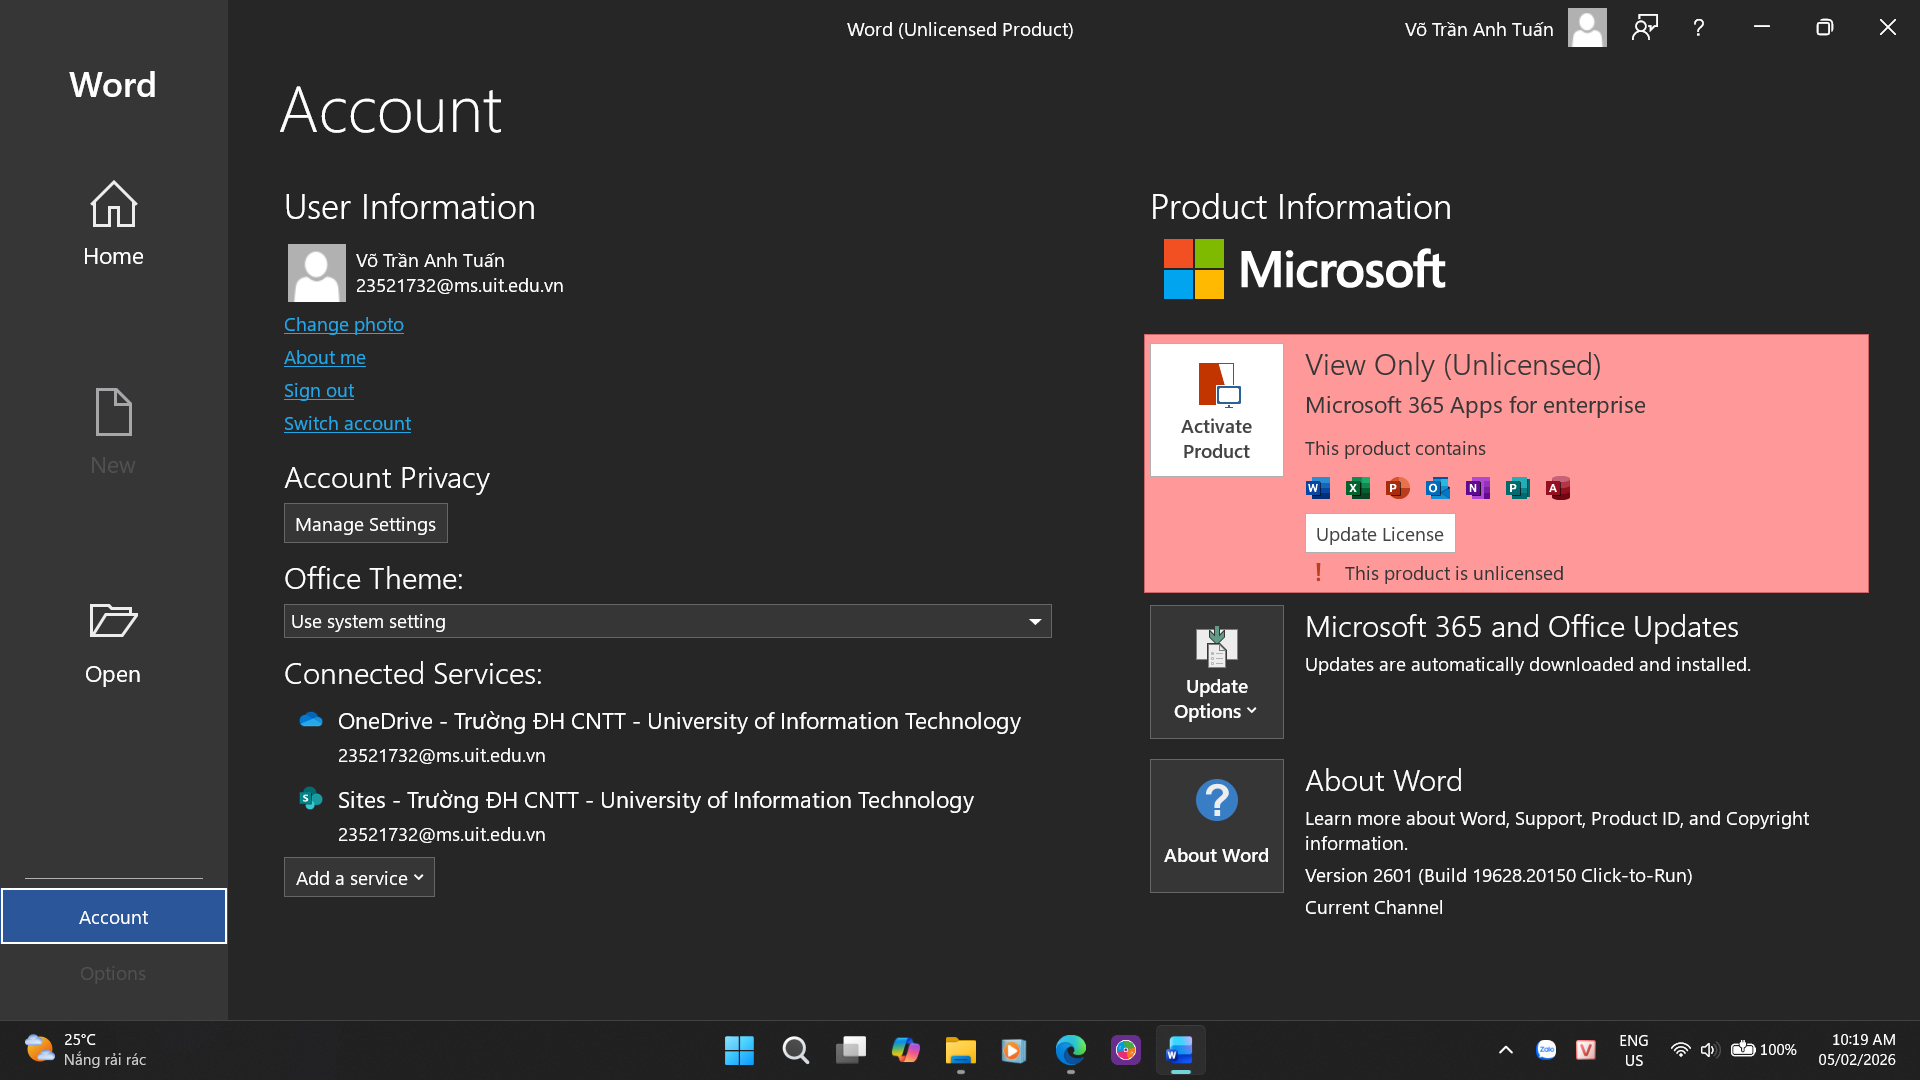
Task: Expand the Add a service dropdown
Action: [x=359, y=878]
